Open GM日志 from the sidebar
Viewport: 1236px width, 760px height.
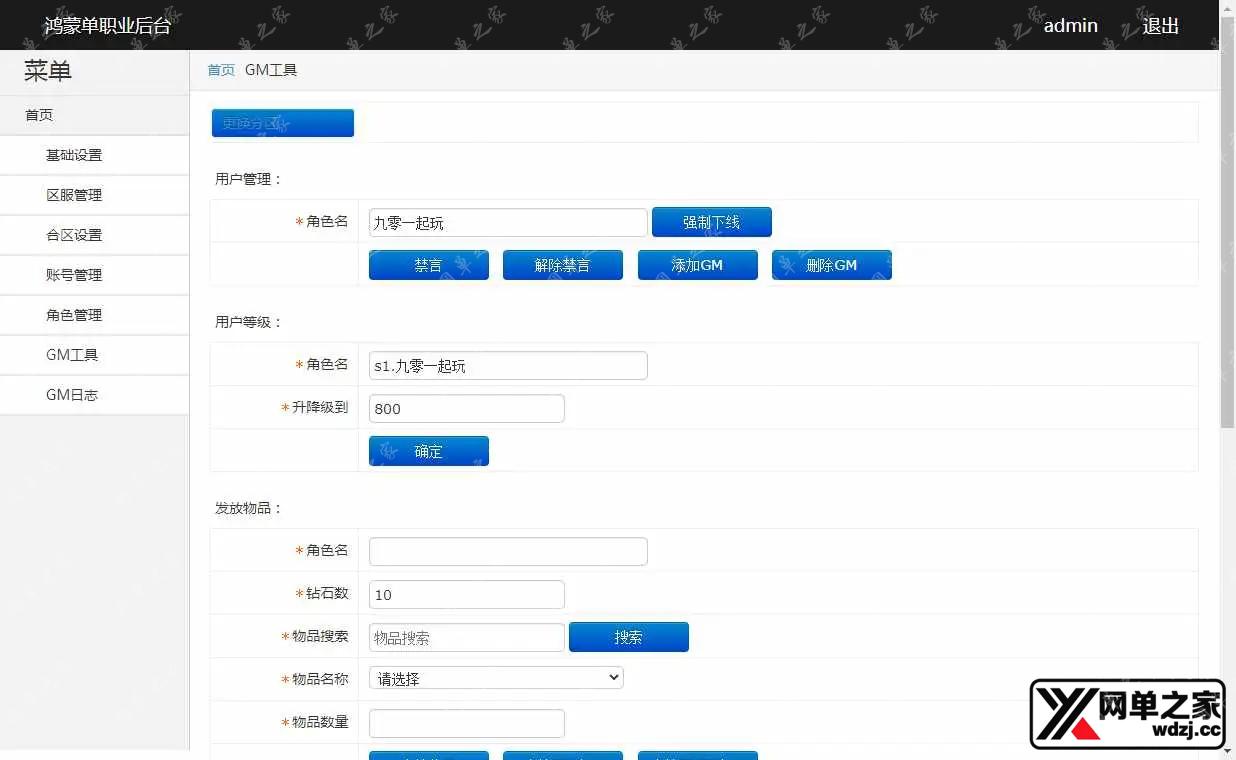click(72, 395)
